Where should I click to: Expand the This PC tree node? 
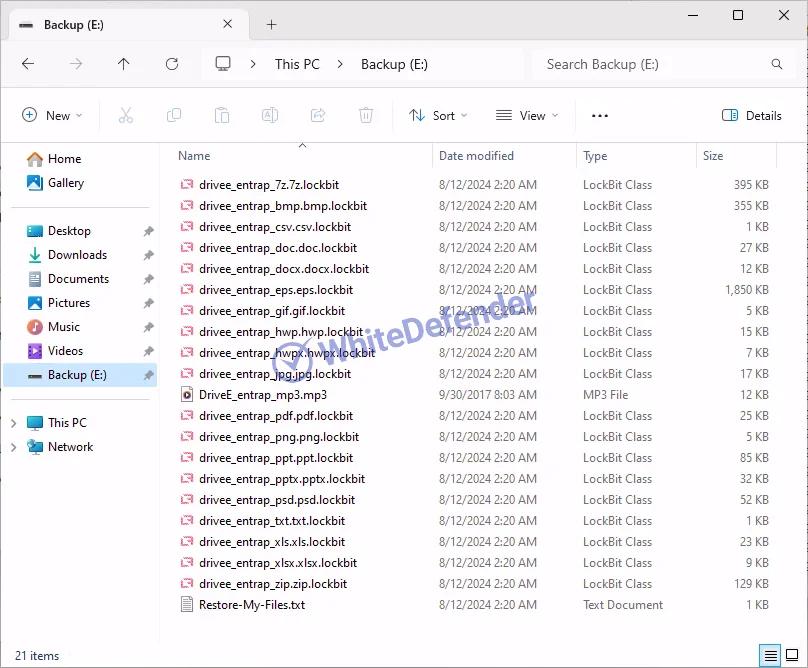(x=13, y=423)
